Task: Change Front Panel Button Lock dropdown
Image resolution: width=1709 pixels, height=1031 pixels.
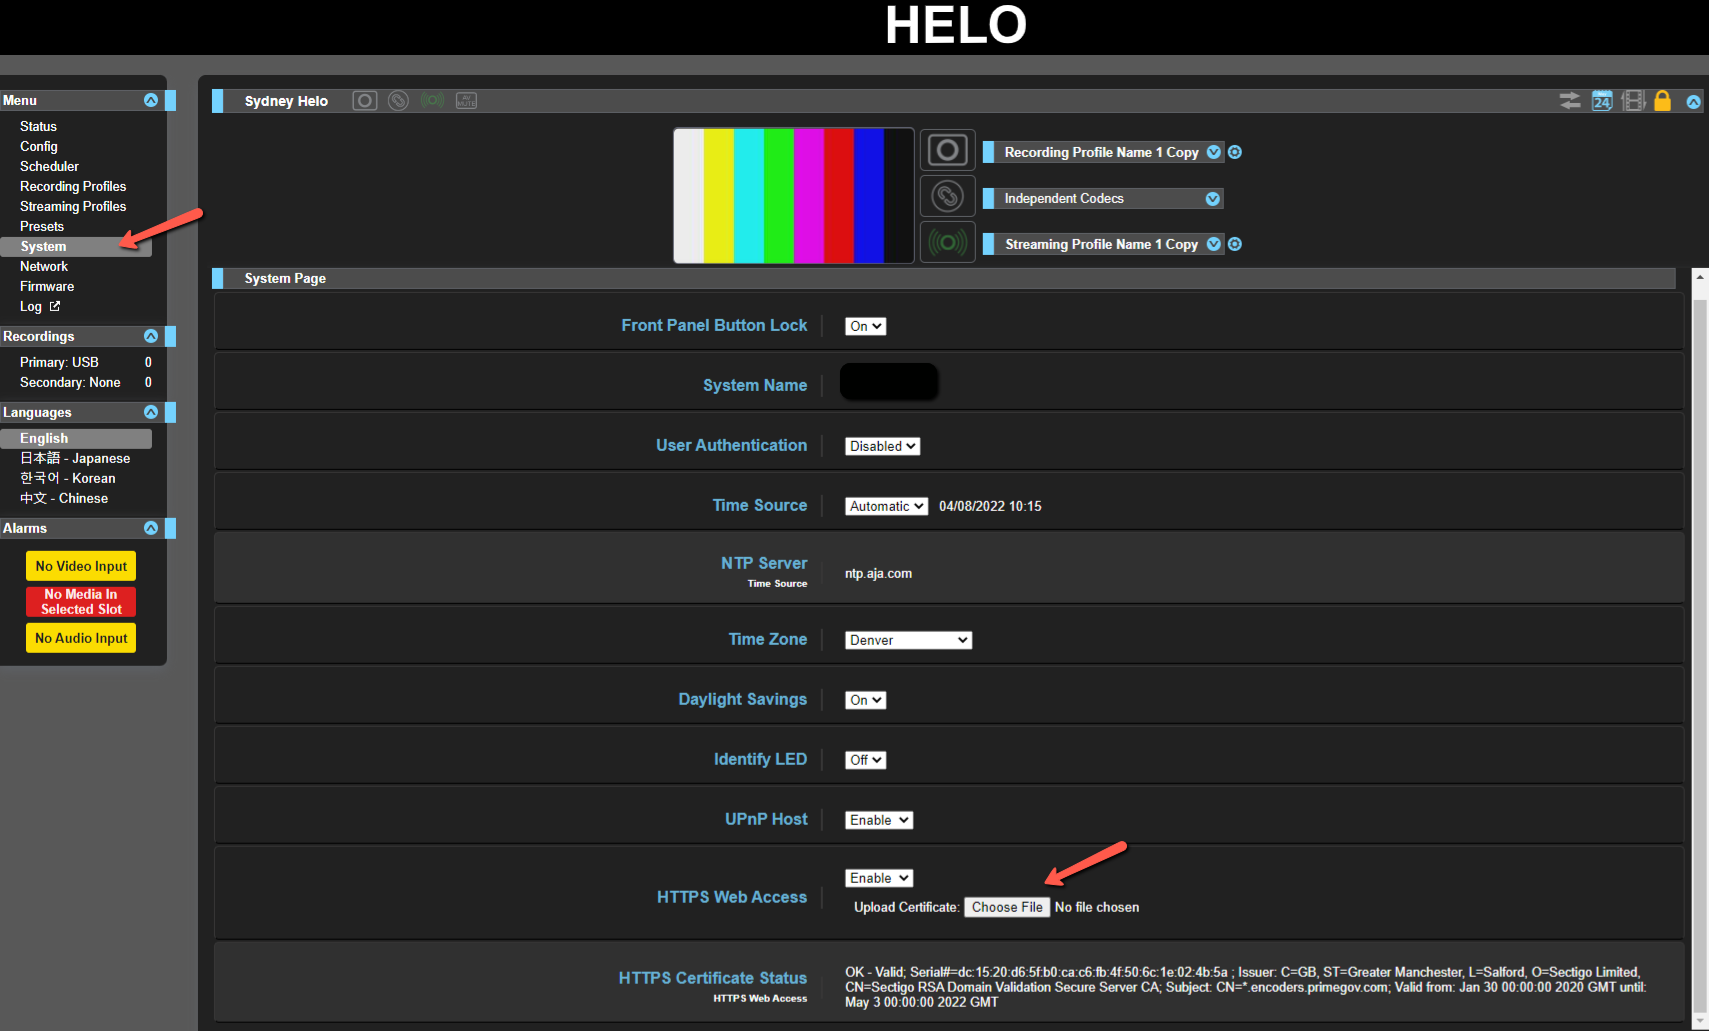Action: pyautogui.click(x=866, y=326)
